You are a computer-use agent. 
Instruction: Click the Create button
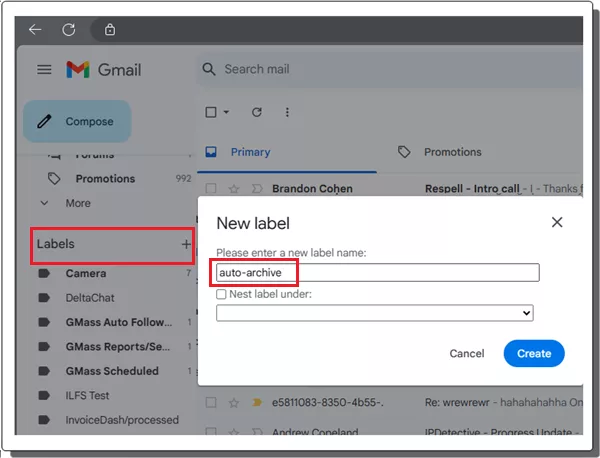pos(534,353)
